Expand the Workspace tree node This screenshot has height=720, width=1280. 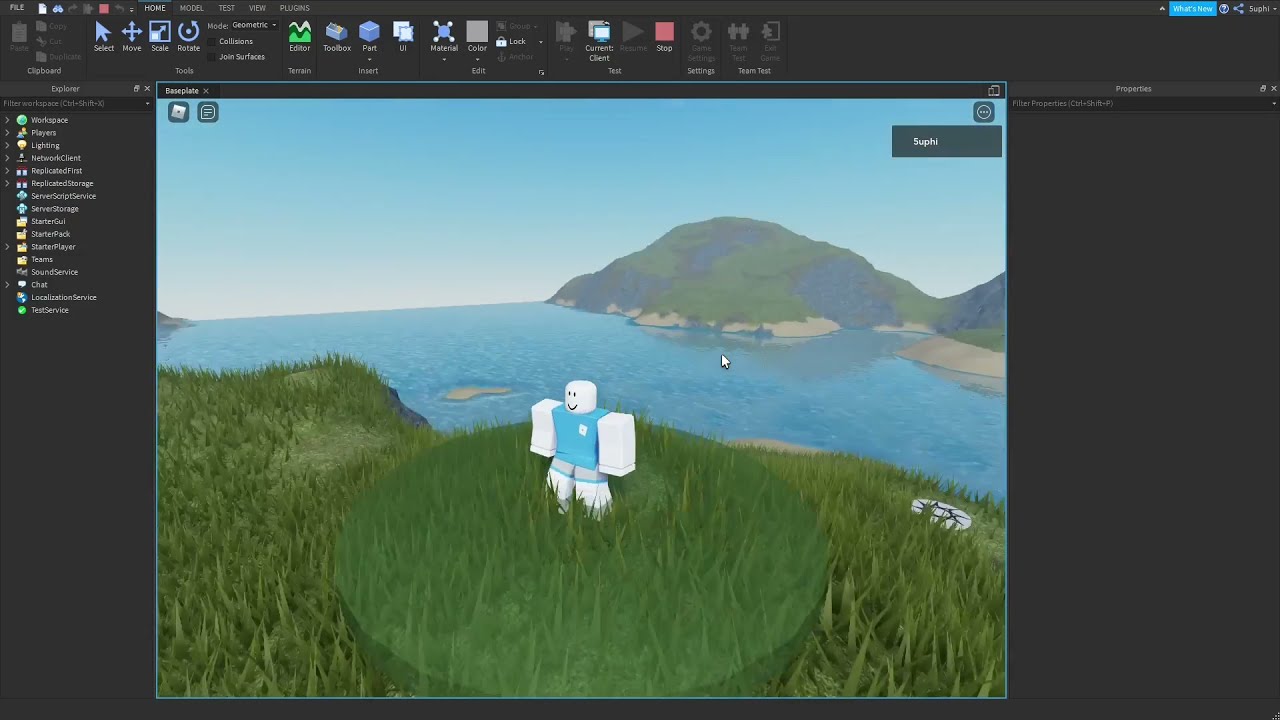tap(8, 120)
